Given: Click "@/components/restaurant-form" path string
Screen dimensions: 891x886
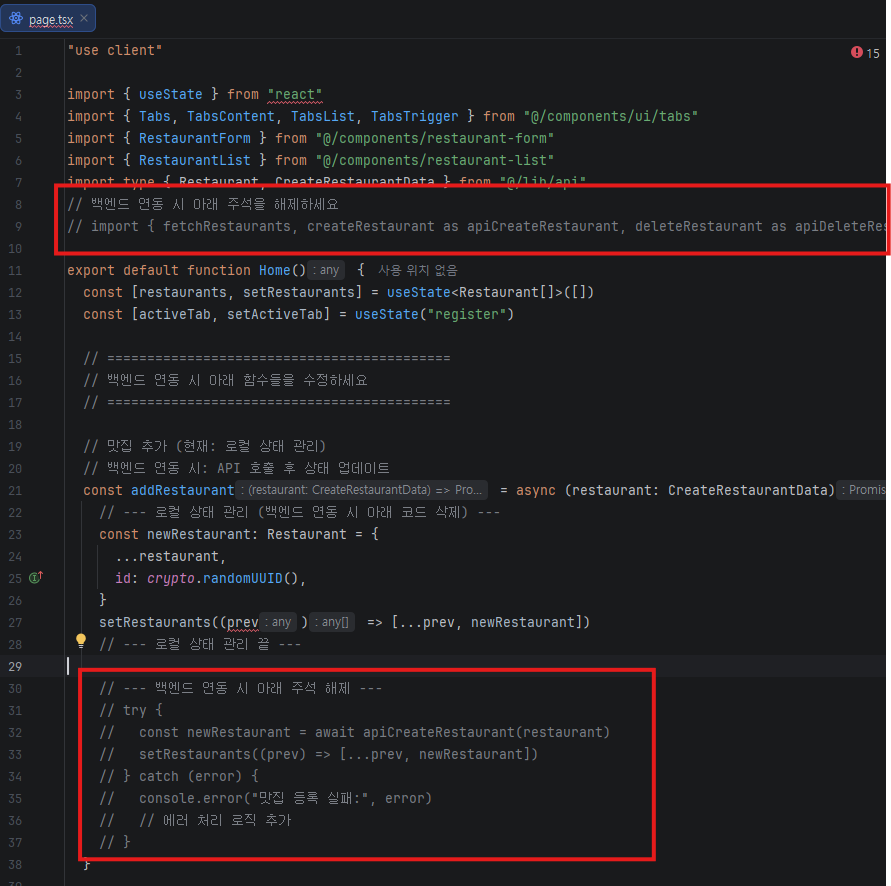Looking at the screenshot, I should point(435,138).
